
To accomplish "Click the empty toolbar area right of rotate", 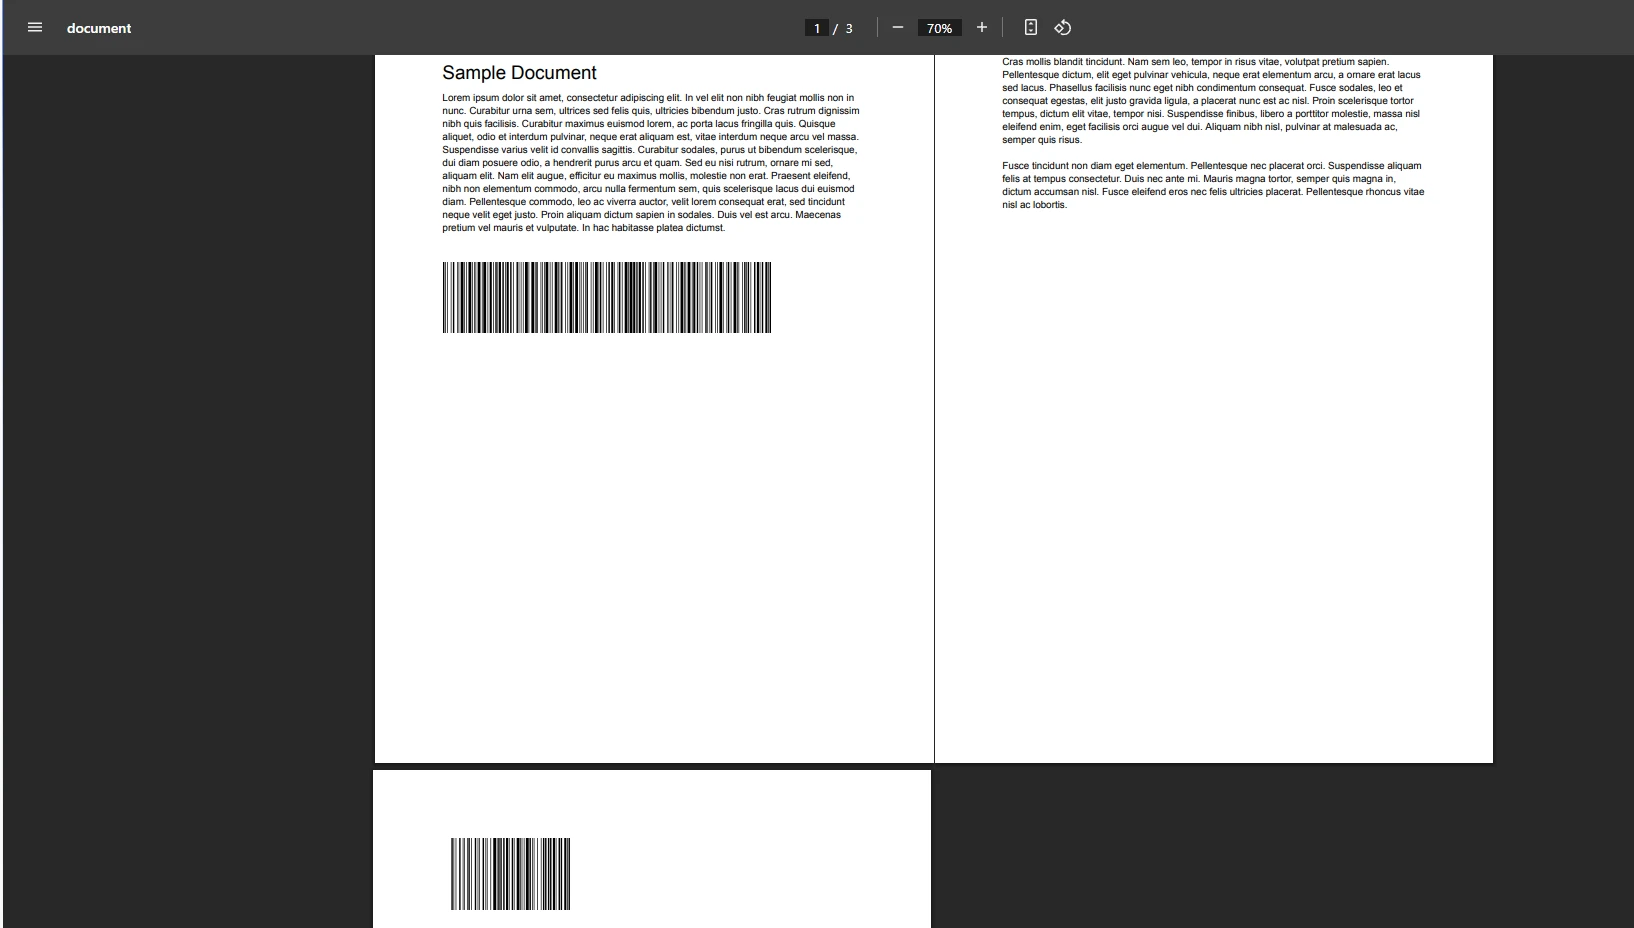I will pos(1350,28).
